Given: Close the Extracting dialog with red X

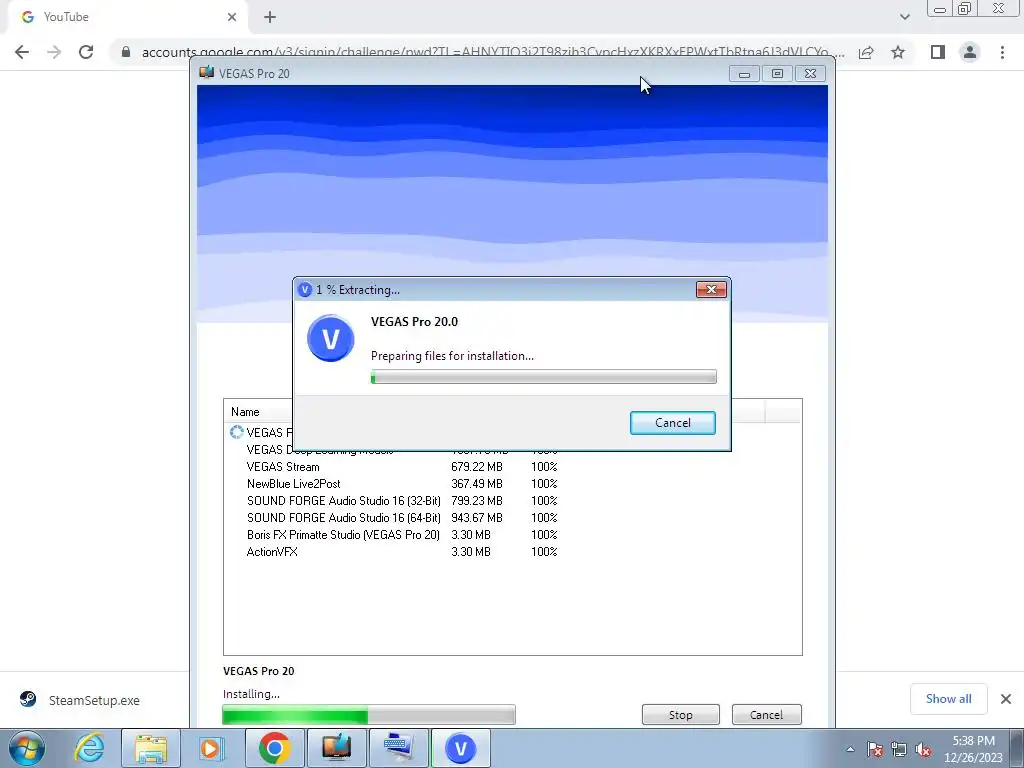Looking at the screenshot, I should [x=711, y=289].
